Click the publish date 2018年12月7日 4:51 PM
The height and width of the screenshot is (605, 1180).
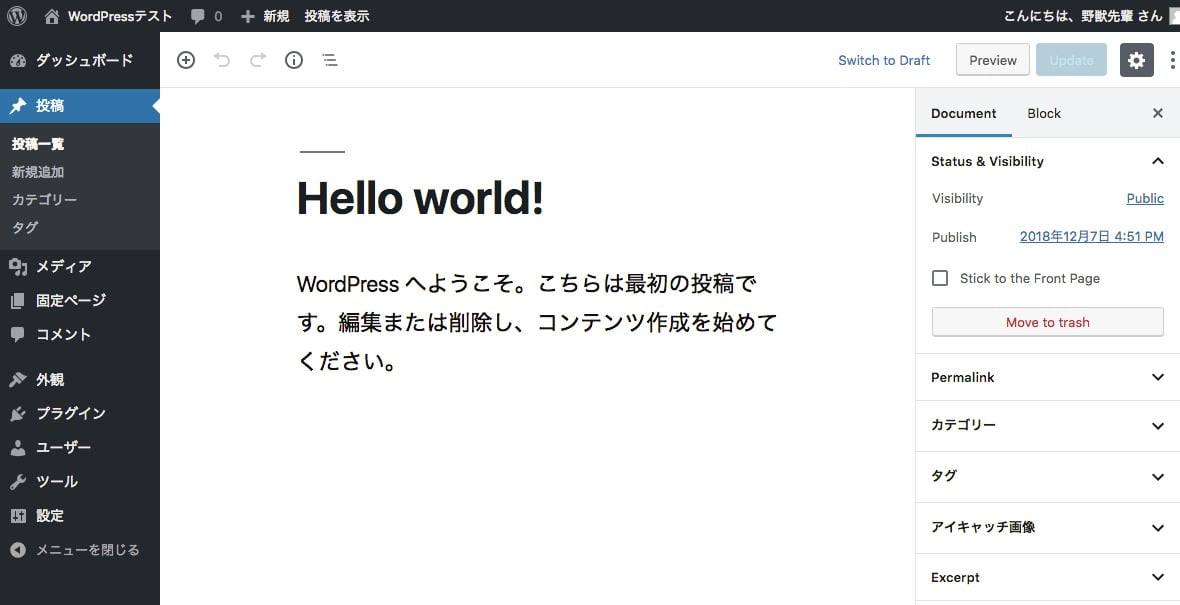(1091, 237)
